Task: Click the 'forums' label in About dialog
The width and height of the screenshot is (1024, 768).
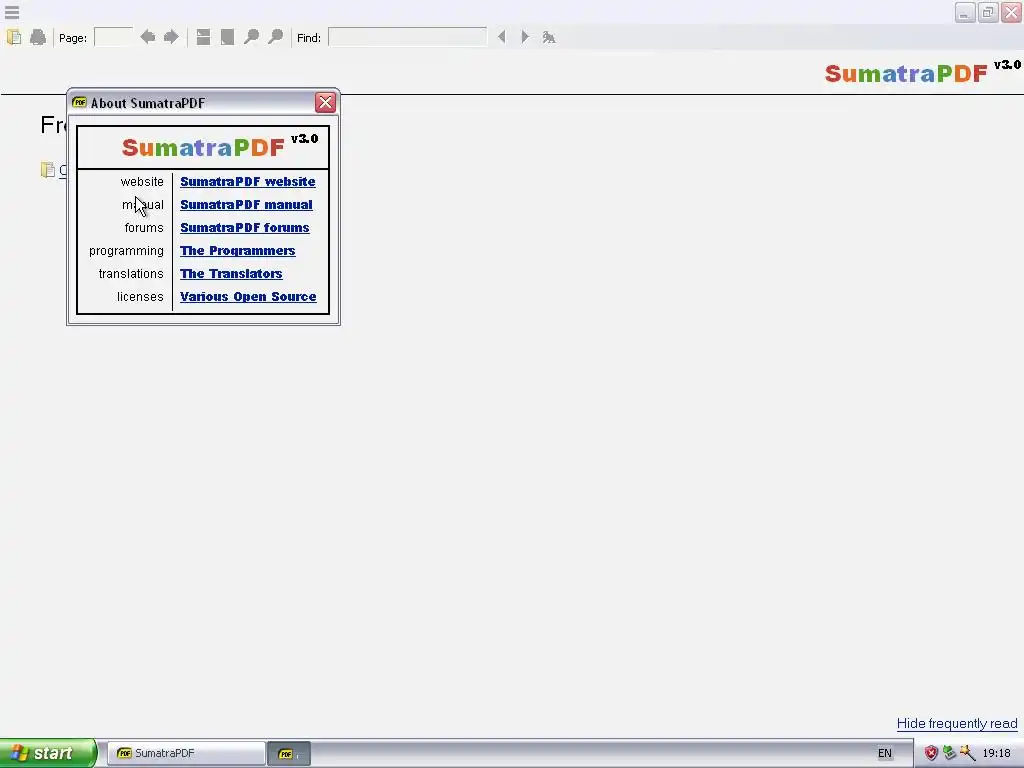Action: tap(144, 227)
